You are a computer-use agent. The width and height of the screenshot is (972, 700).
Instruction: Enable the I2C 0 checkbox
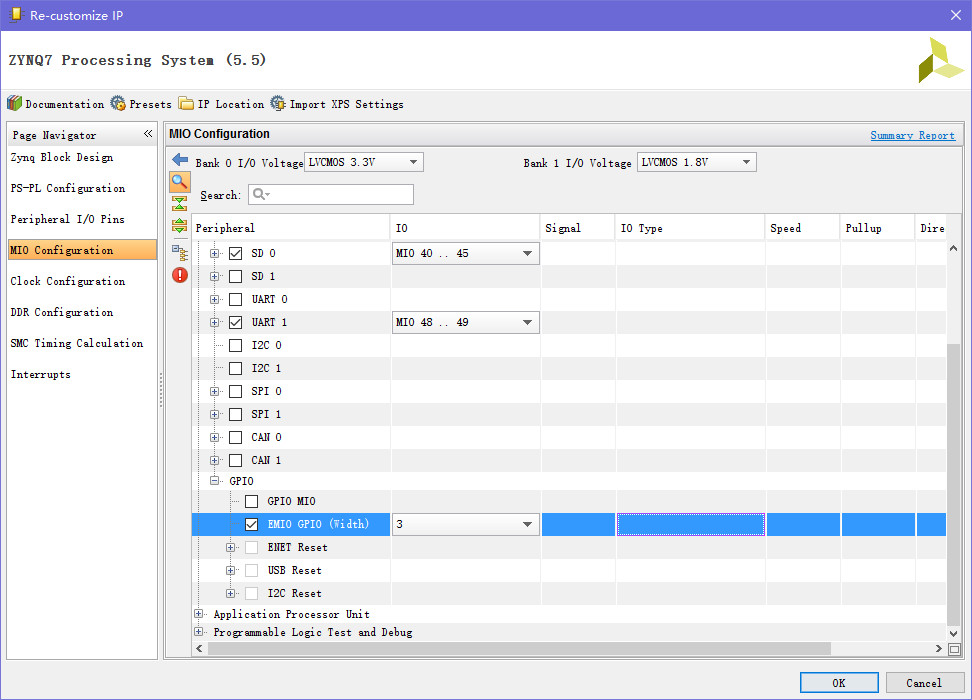[236, 345]
